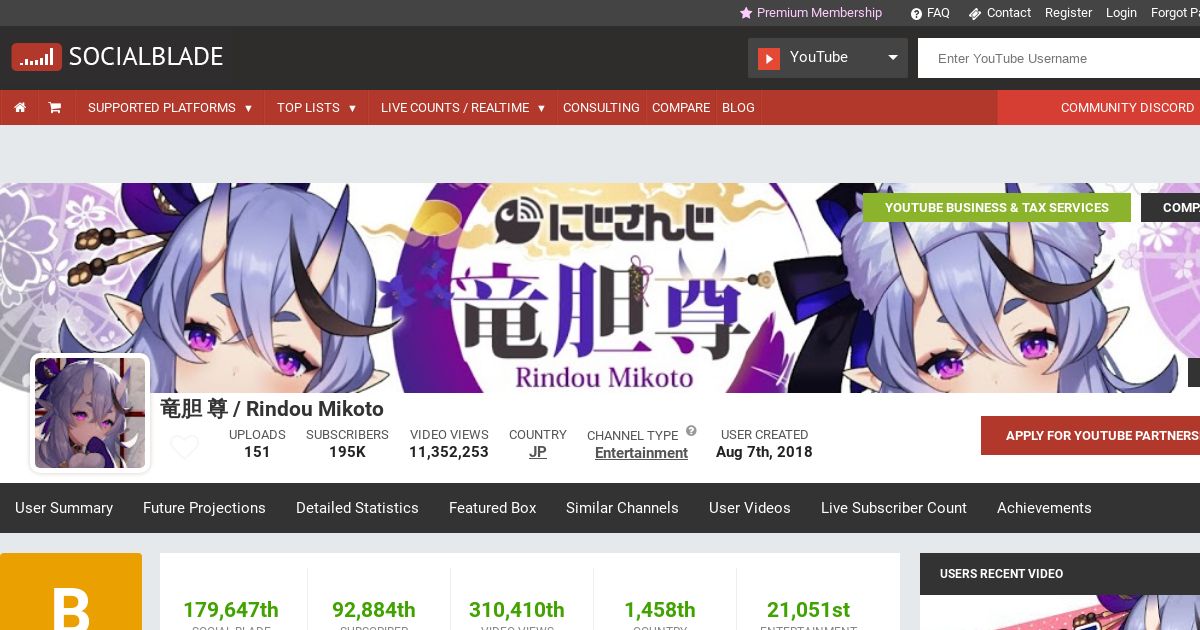Expand the Top Lists menu
1200x630 pixels.
click(317, 108)
